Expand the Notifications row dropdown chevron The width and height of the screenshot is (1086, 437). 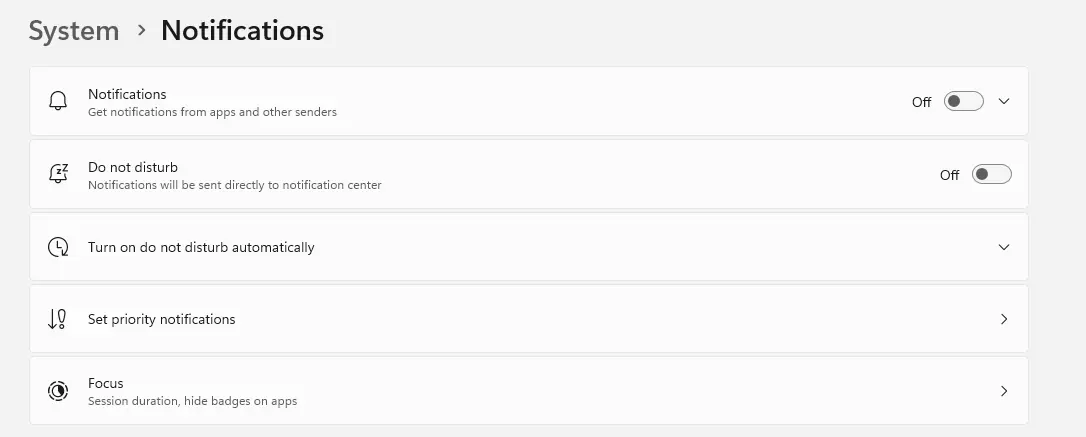point(1004,101)
